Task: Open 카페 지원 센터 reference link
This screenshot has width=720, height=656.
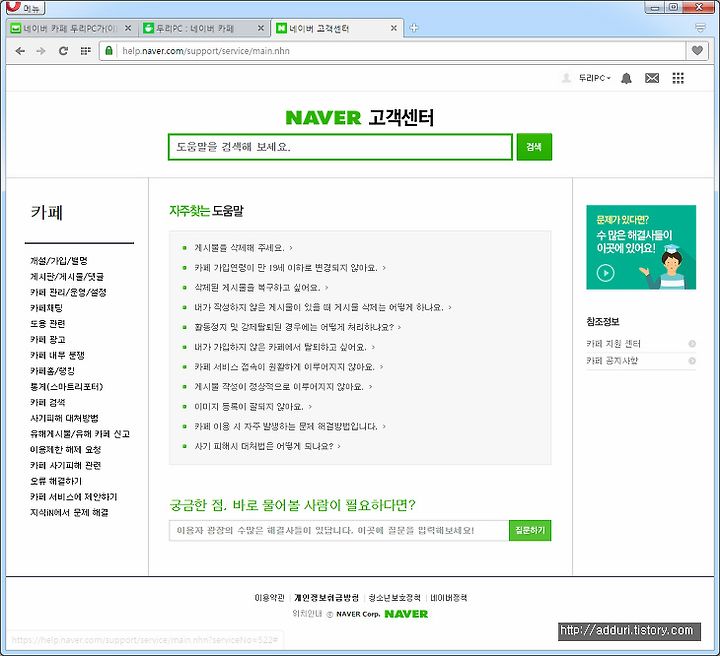Action: tap(613, 344)
